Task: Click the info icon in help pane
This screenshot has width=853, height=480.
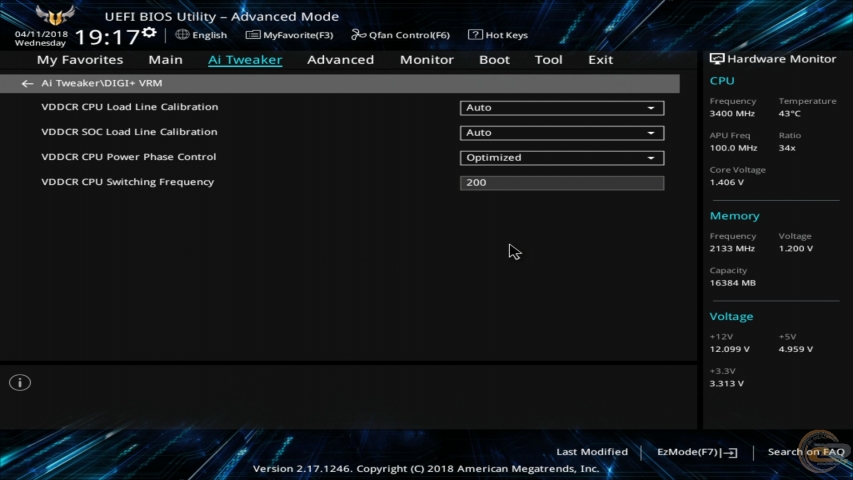Action: coord(20,383)
